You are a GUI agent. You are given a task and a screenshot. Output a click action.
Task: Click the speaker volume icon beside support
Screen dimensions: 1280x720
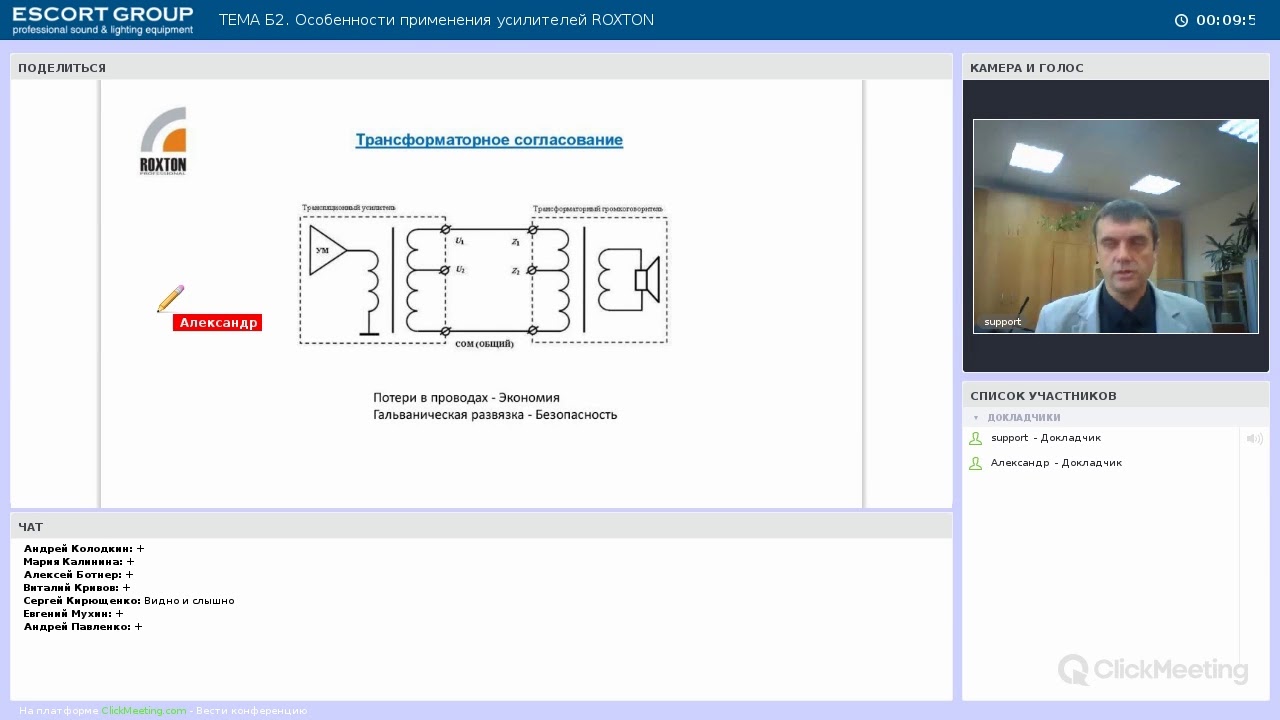[1254, 438]
